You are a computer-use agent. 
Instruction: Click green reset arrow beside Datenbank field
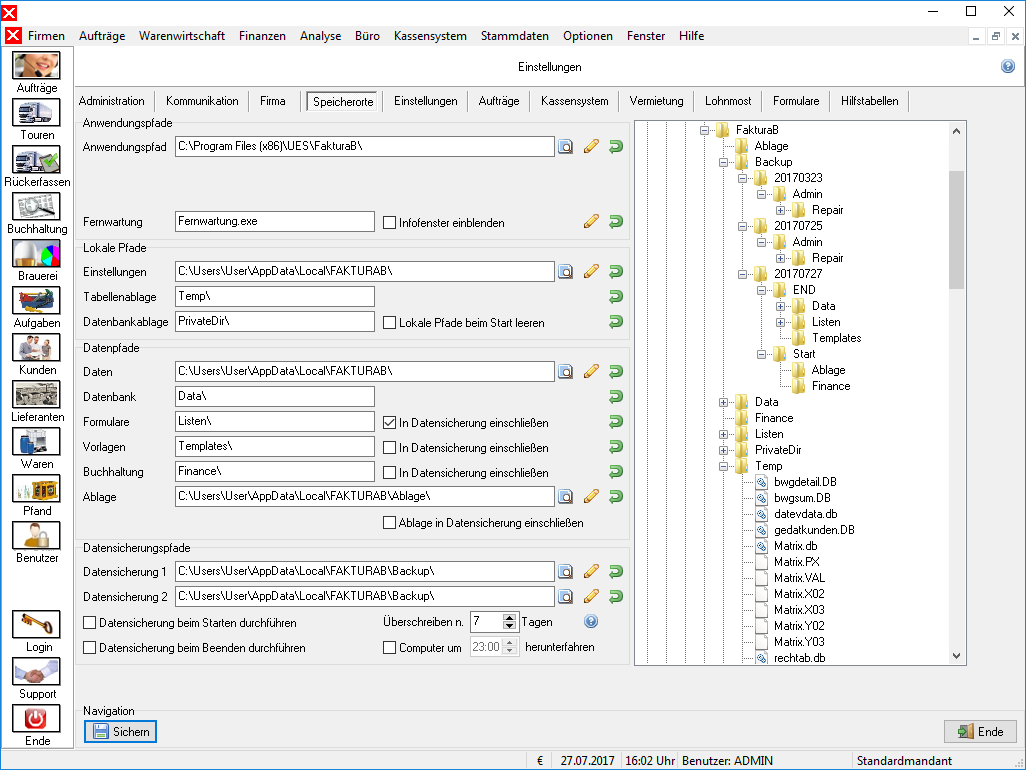(616, 396)
